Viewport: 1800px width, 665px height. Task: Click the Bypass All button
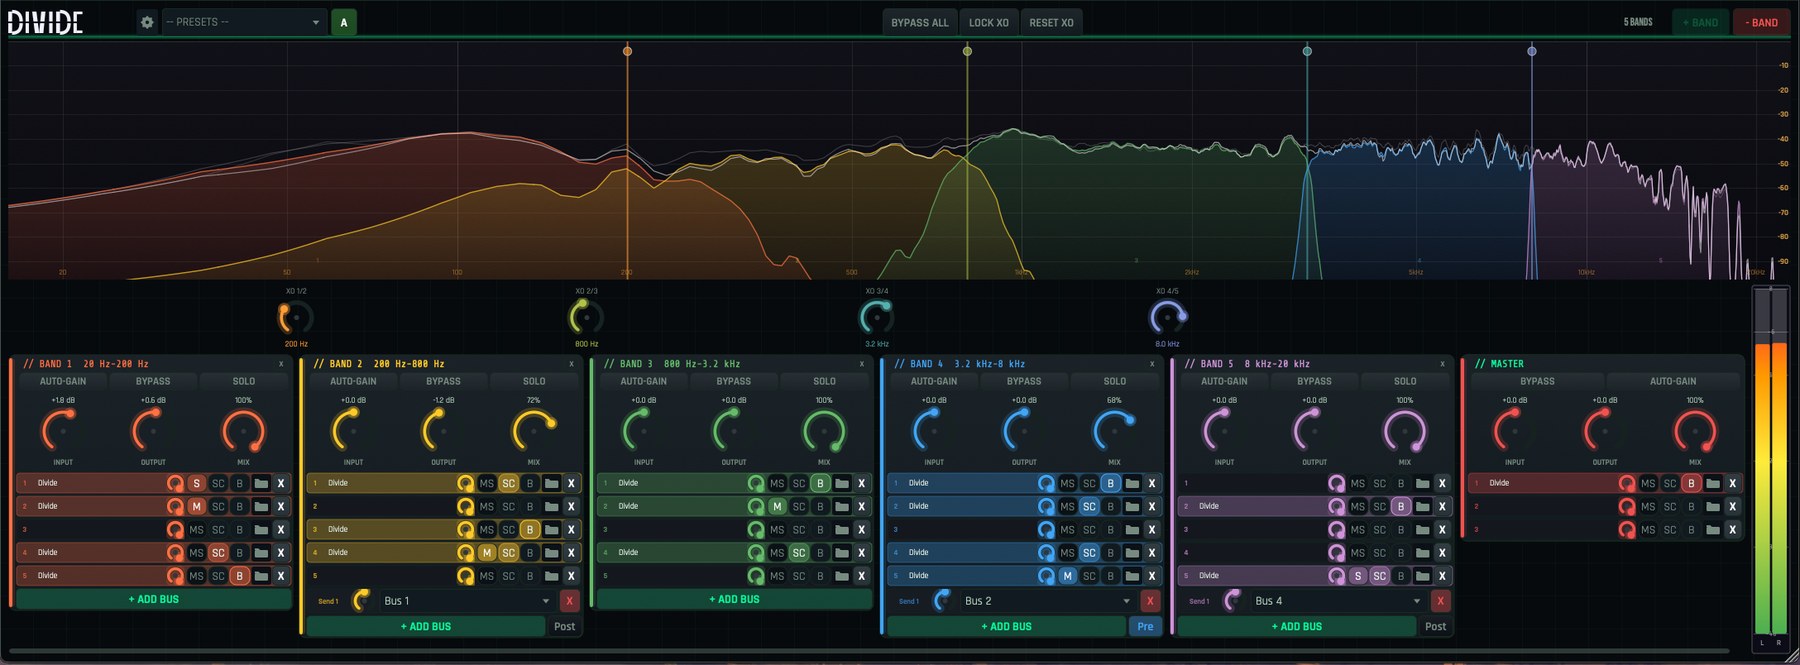coord(920,22)
